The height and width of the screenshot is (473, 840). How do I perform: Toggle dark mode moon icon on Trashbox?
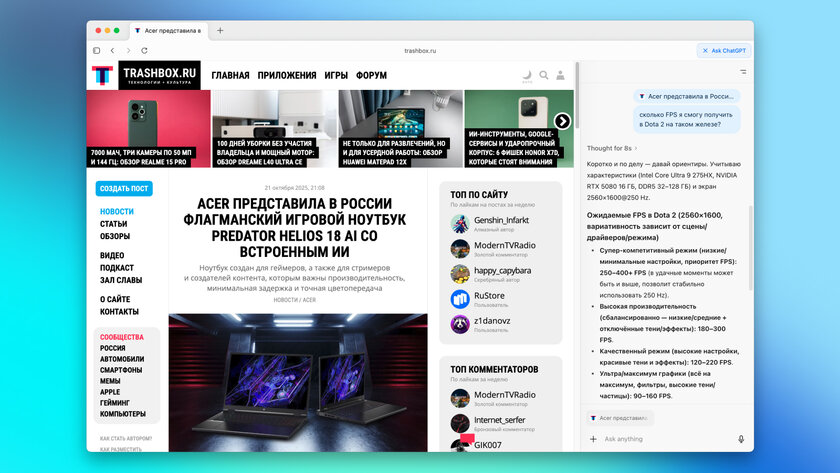coord(526,75)
